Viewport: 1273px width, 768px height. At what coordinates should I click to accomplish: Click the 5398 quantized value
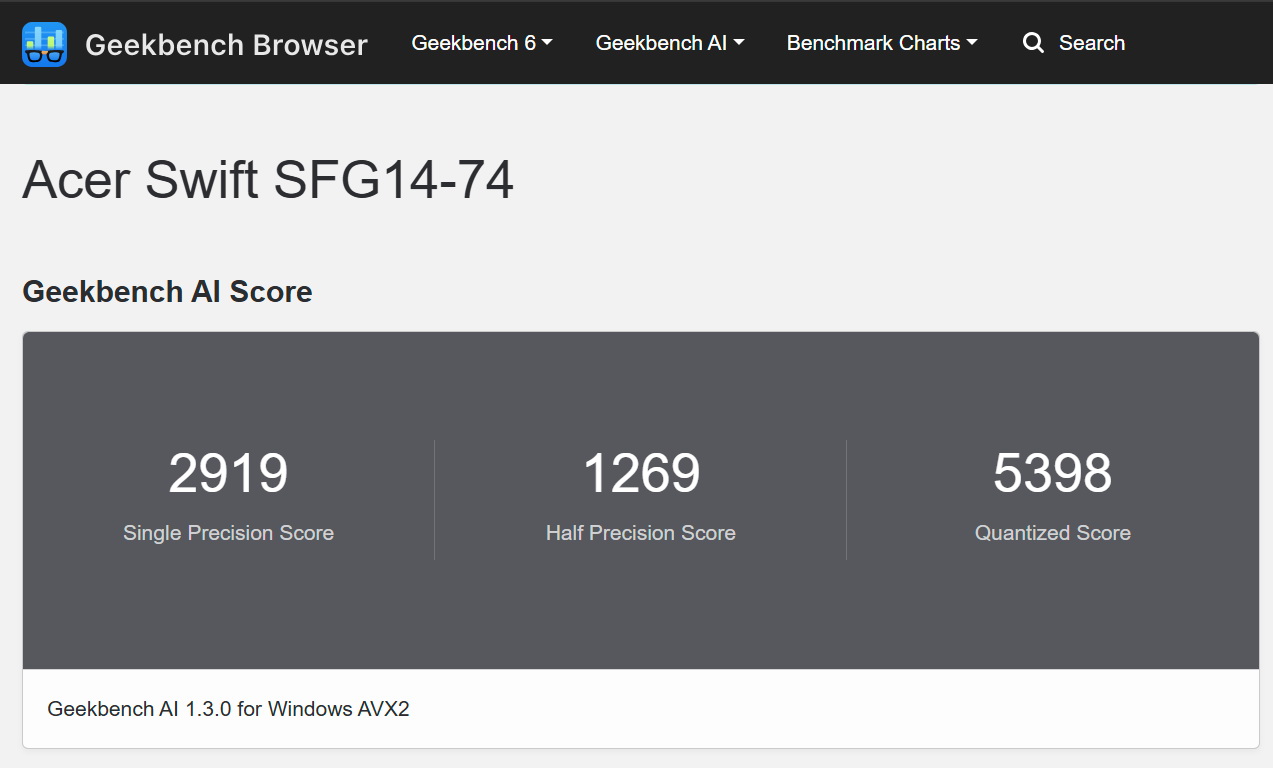click(x=1052, y=473)
